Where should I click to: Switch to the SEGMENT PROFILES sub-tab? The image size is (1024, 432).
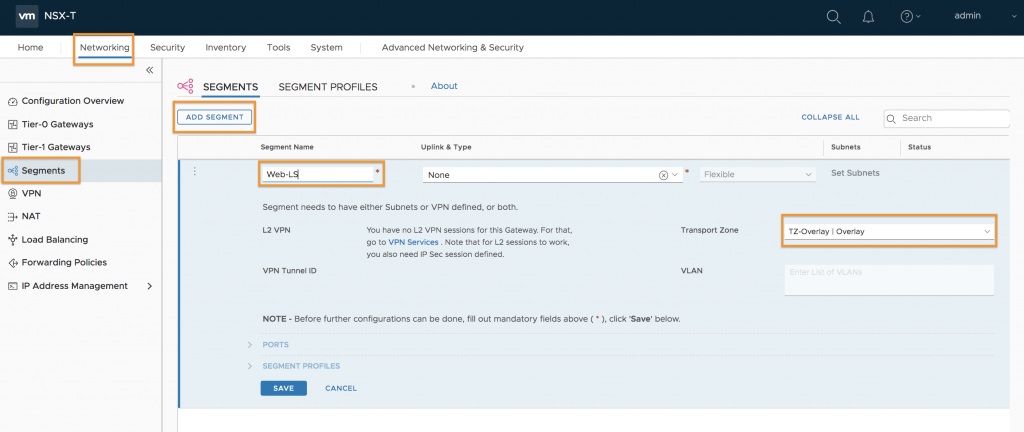328,87
